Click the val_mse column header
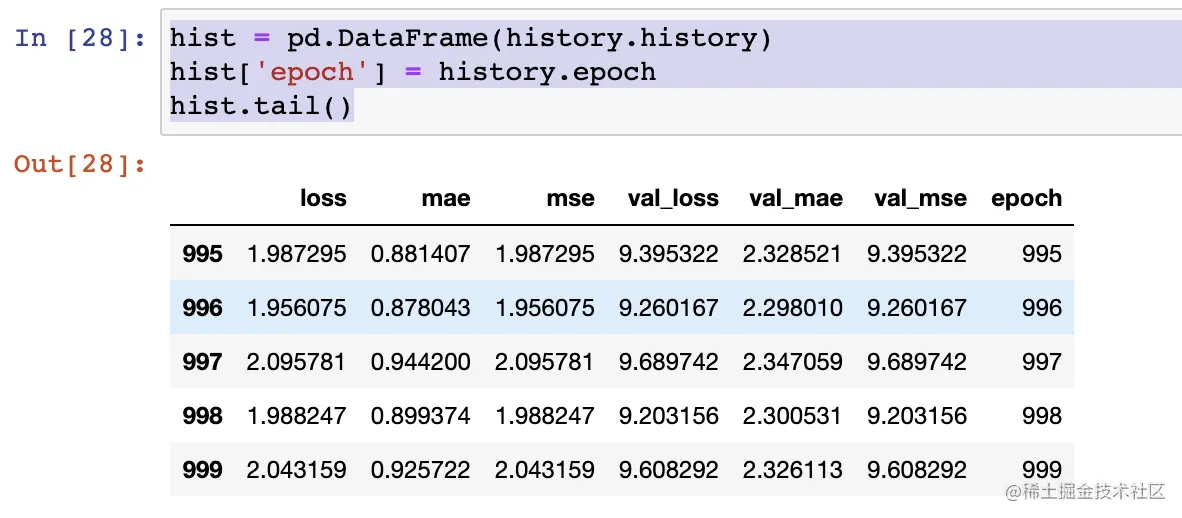Screen dimensions: 1182x518 (x=920, y=198)
